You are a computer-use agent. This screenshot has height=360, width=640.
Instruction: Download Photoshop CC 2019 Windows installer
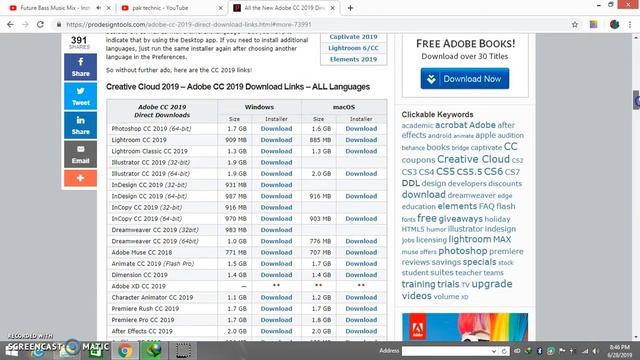pos(276,129)
